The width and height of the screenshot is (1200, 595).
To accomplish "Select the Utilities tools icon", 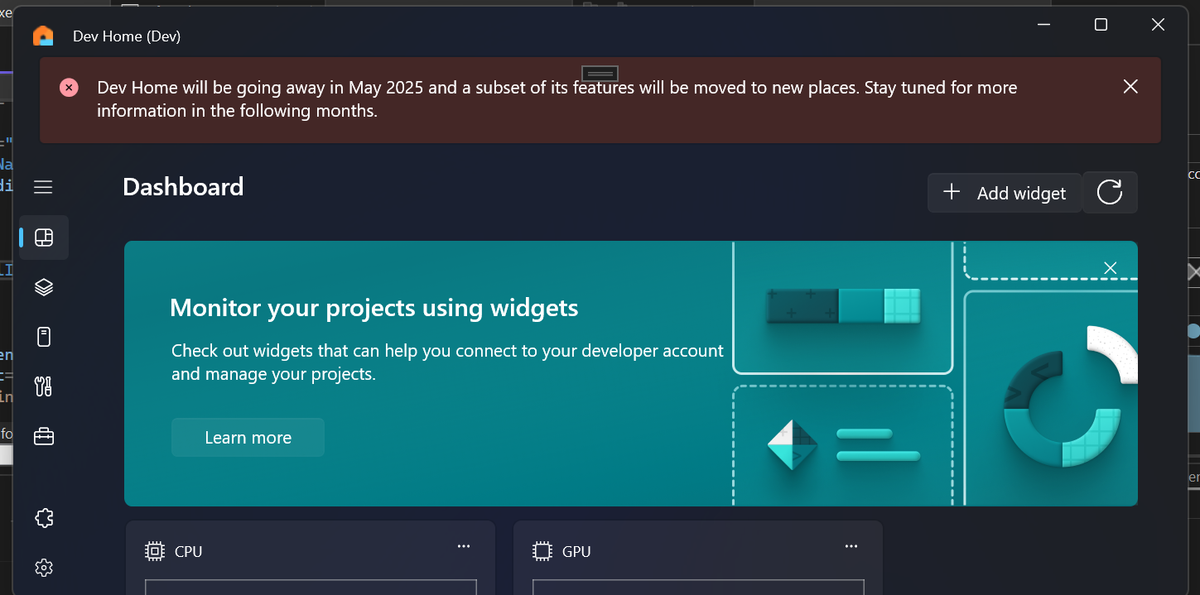I will point(43,386).
